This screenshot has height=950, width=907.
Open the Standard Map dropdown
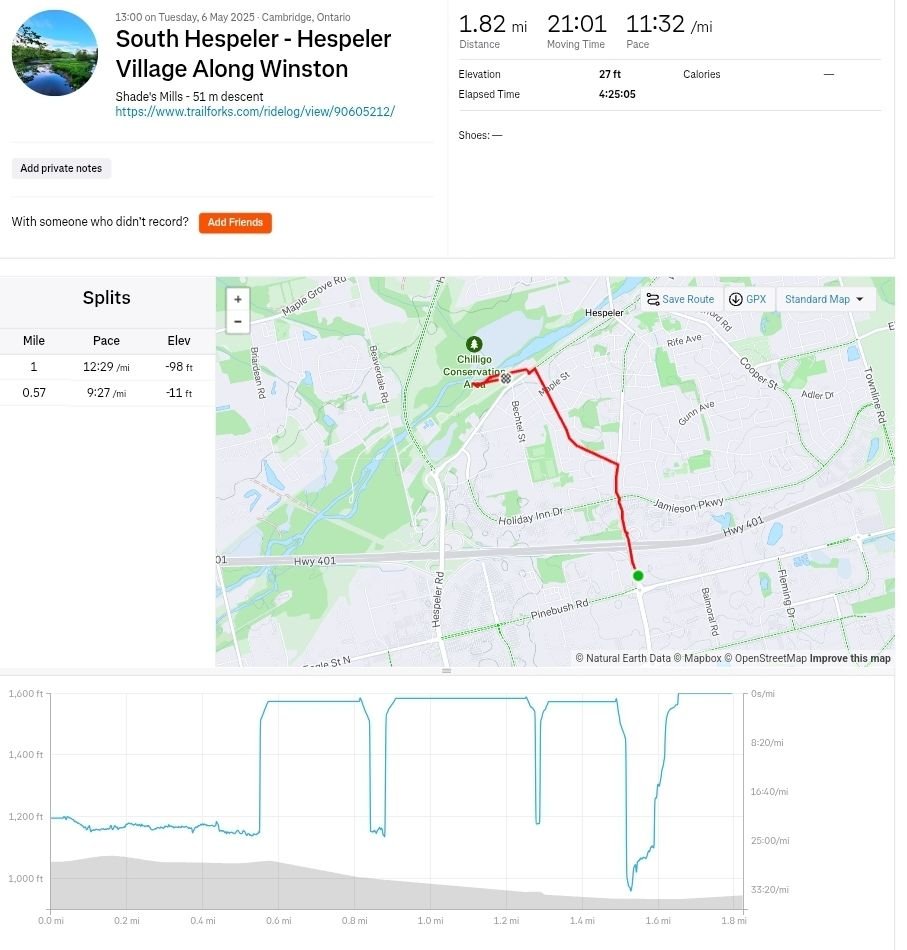(825, 299)
